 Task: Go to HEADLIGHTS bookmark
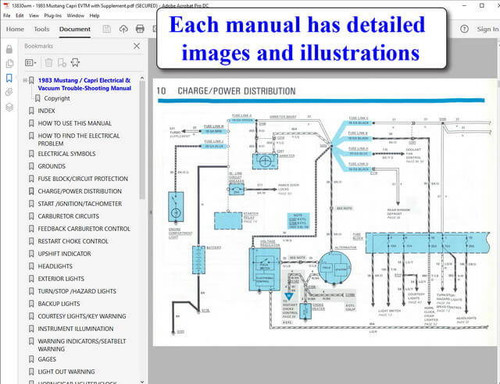[55, 266]
